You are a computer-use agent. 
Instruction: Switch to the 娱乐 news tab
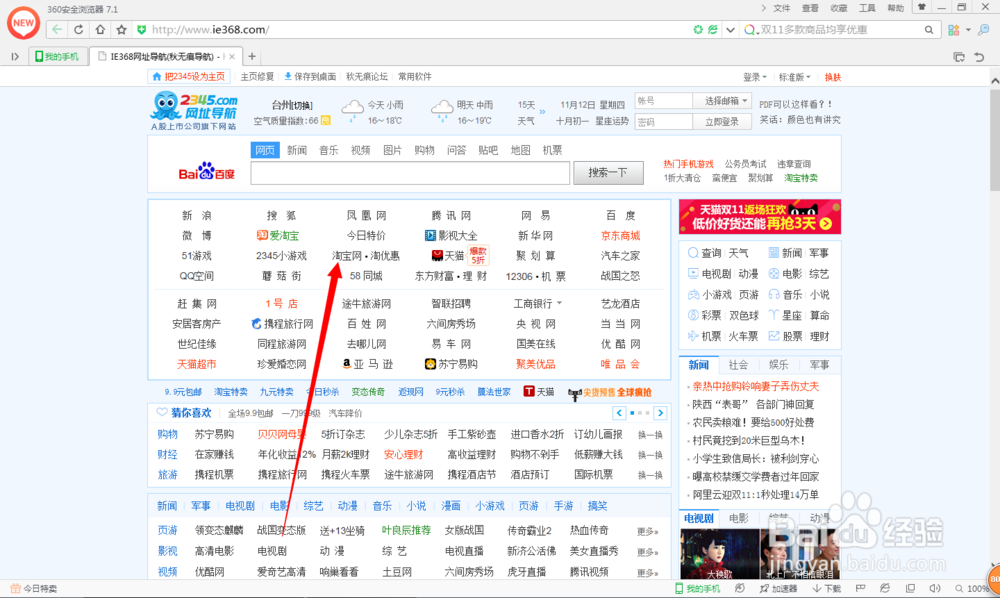pos(778,365)
